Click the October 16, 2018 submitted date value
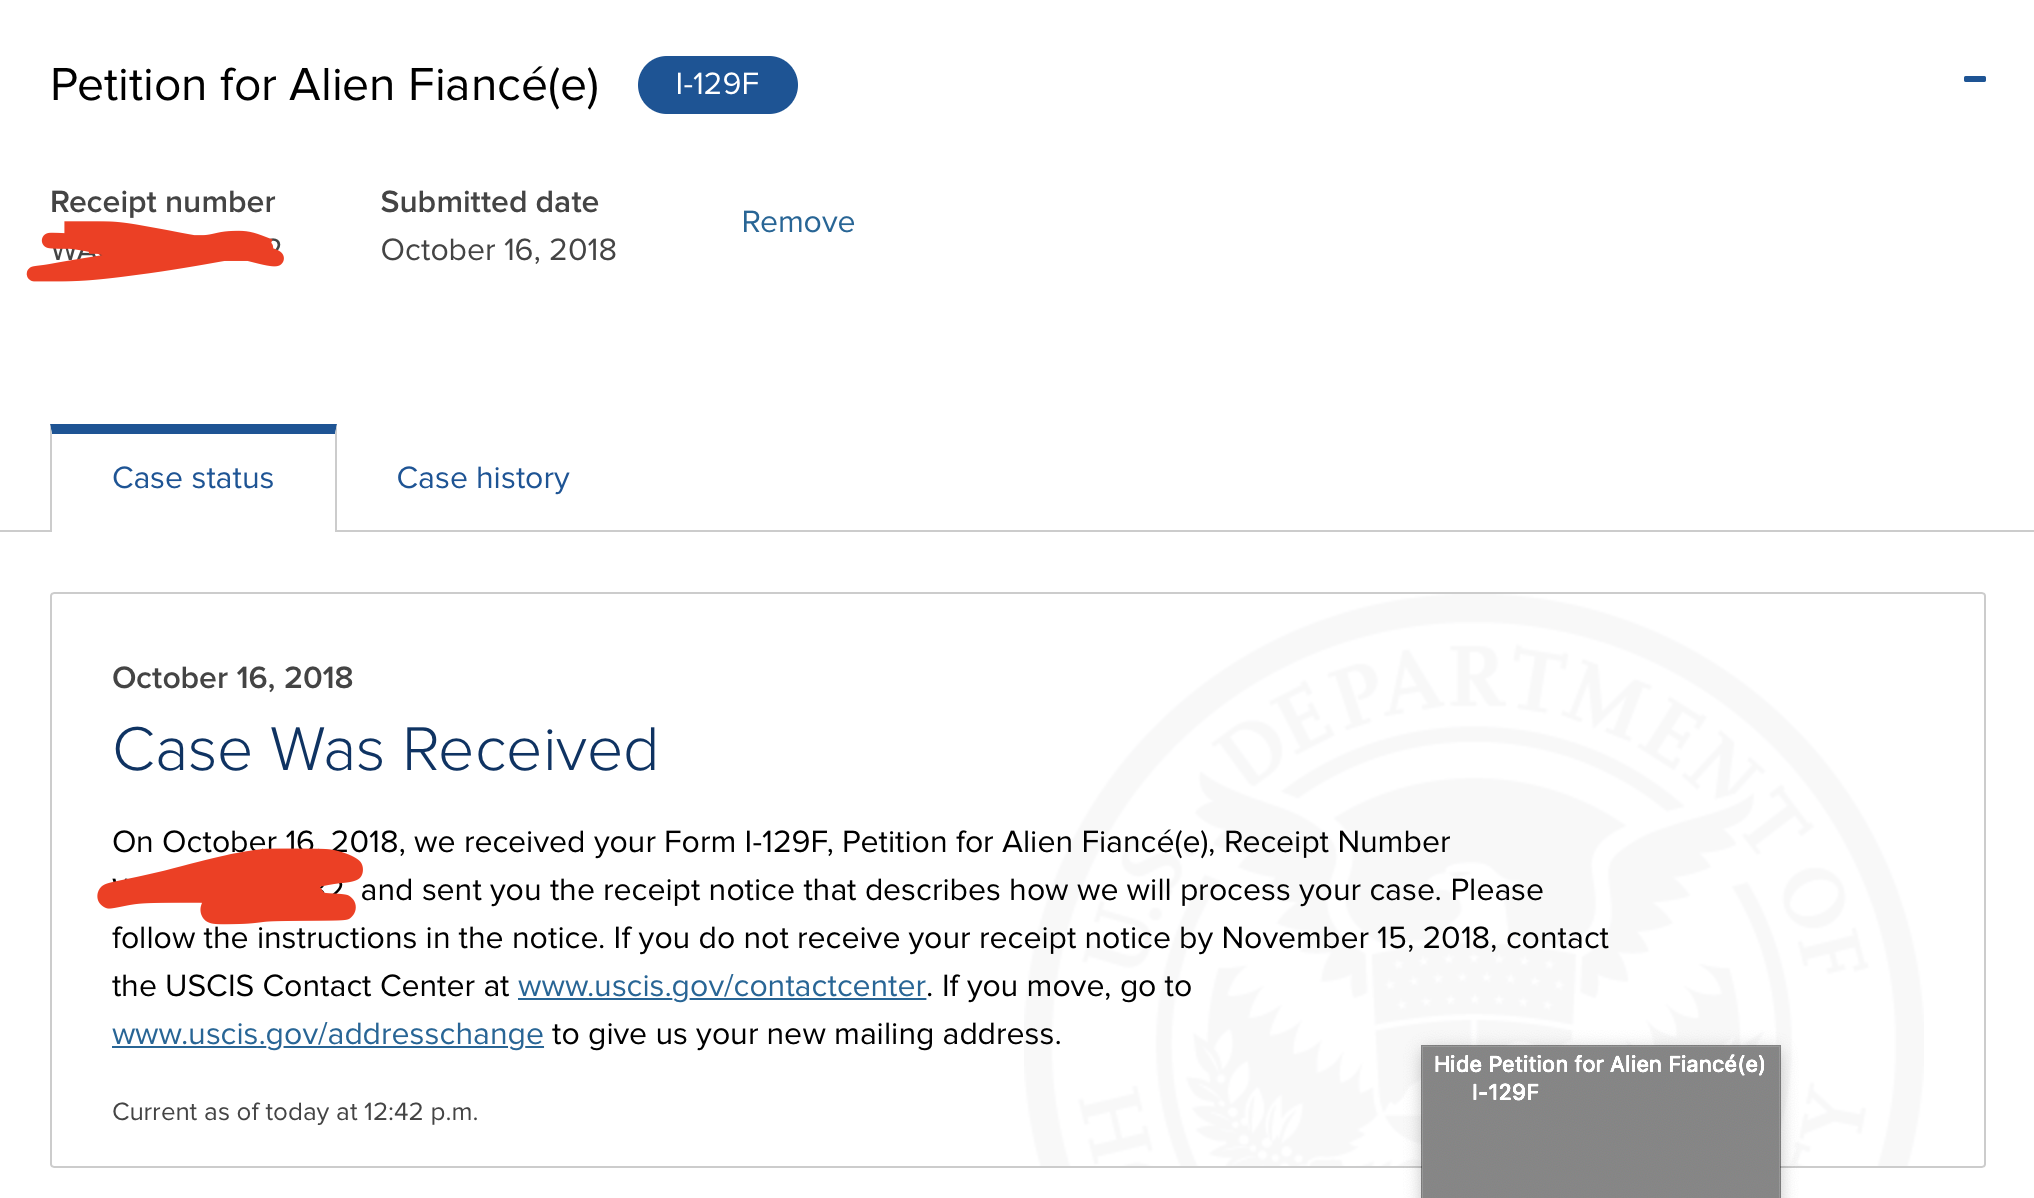Image resolution: width=2034 pixels, height=1198 pixels. tap(498, 250)
